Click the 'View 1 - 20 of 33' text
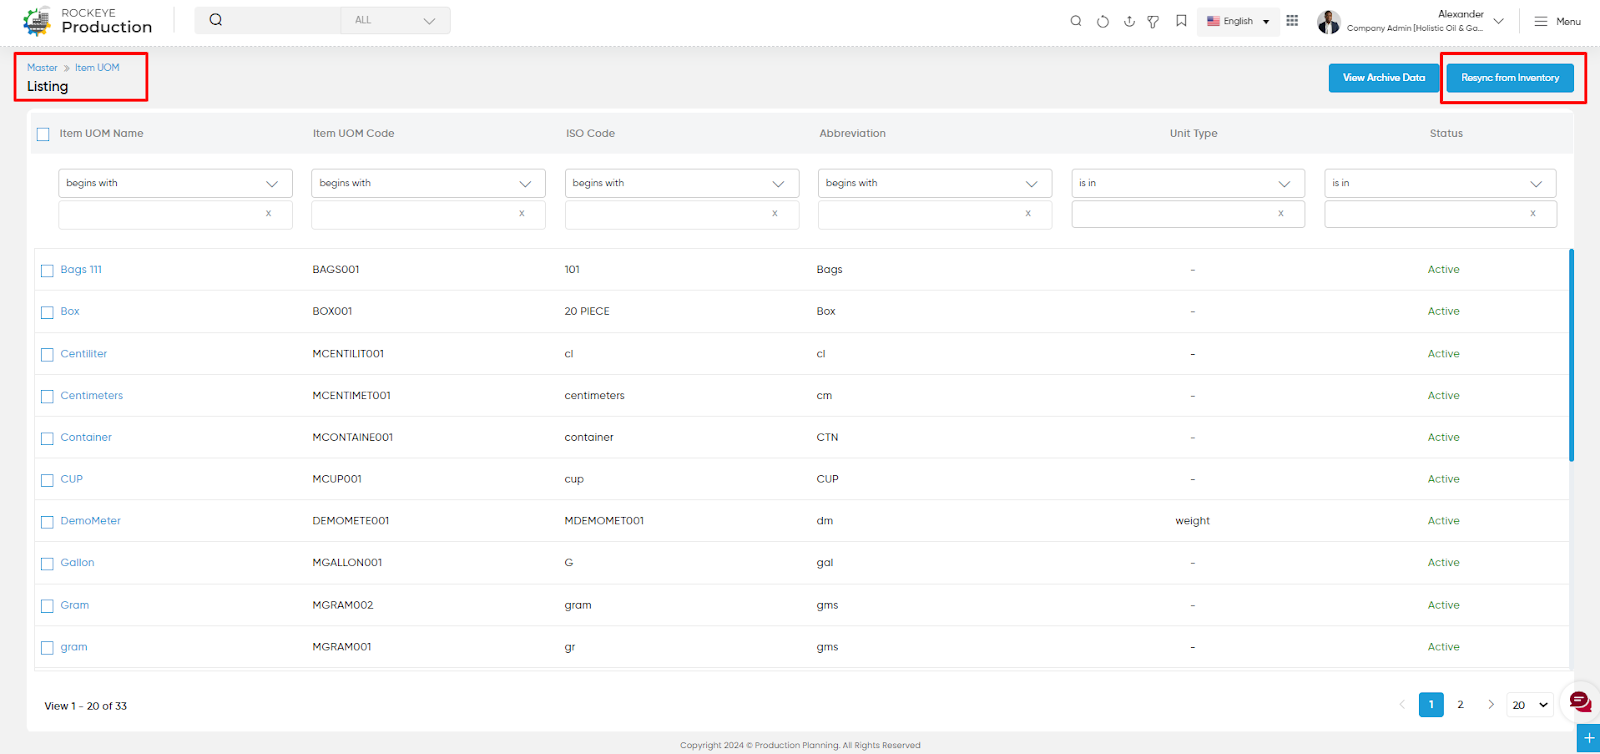The height and width of the screenshot is (754, 1600). pos(86,706)
